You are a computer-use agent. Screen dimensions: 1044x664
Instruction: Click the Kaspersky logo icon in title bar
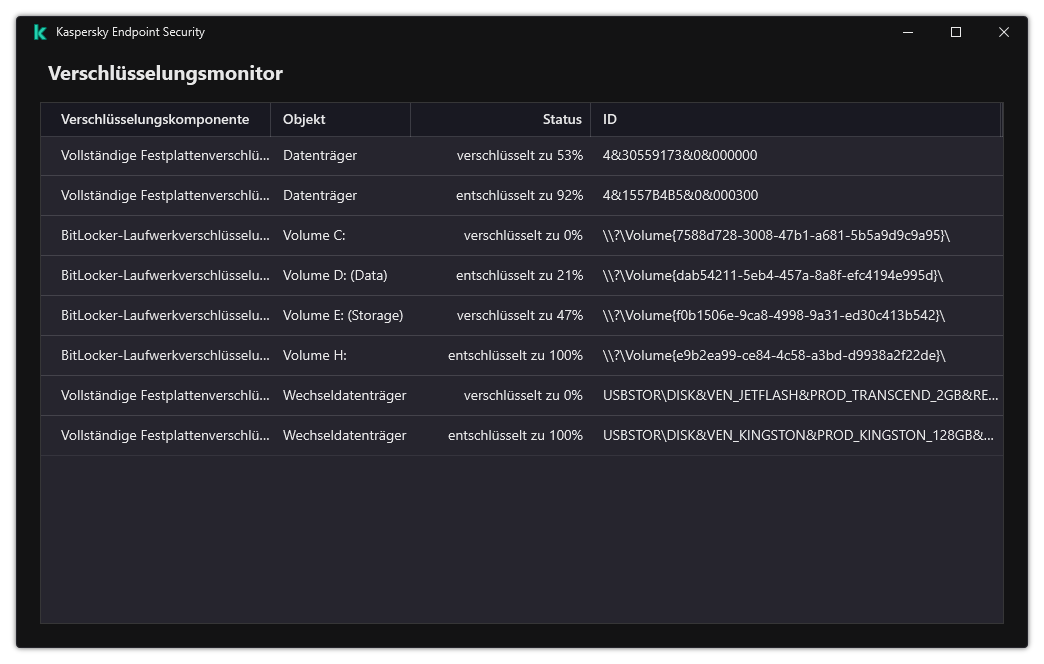coord(40,32)
